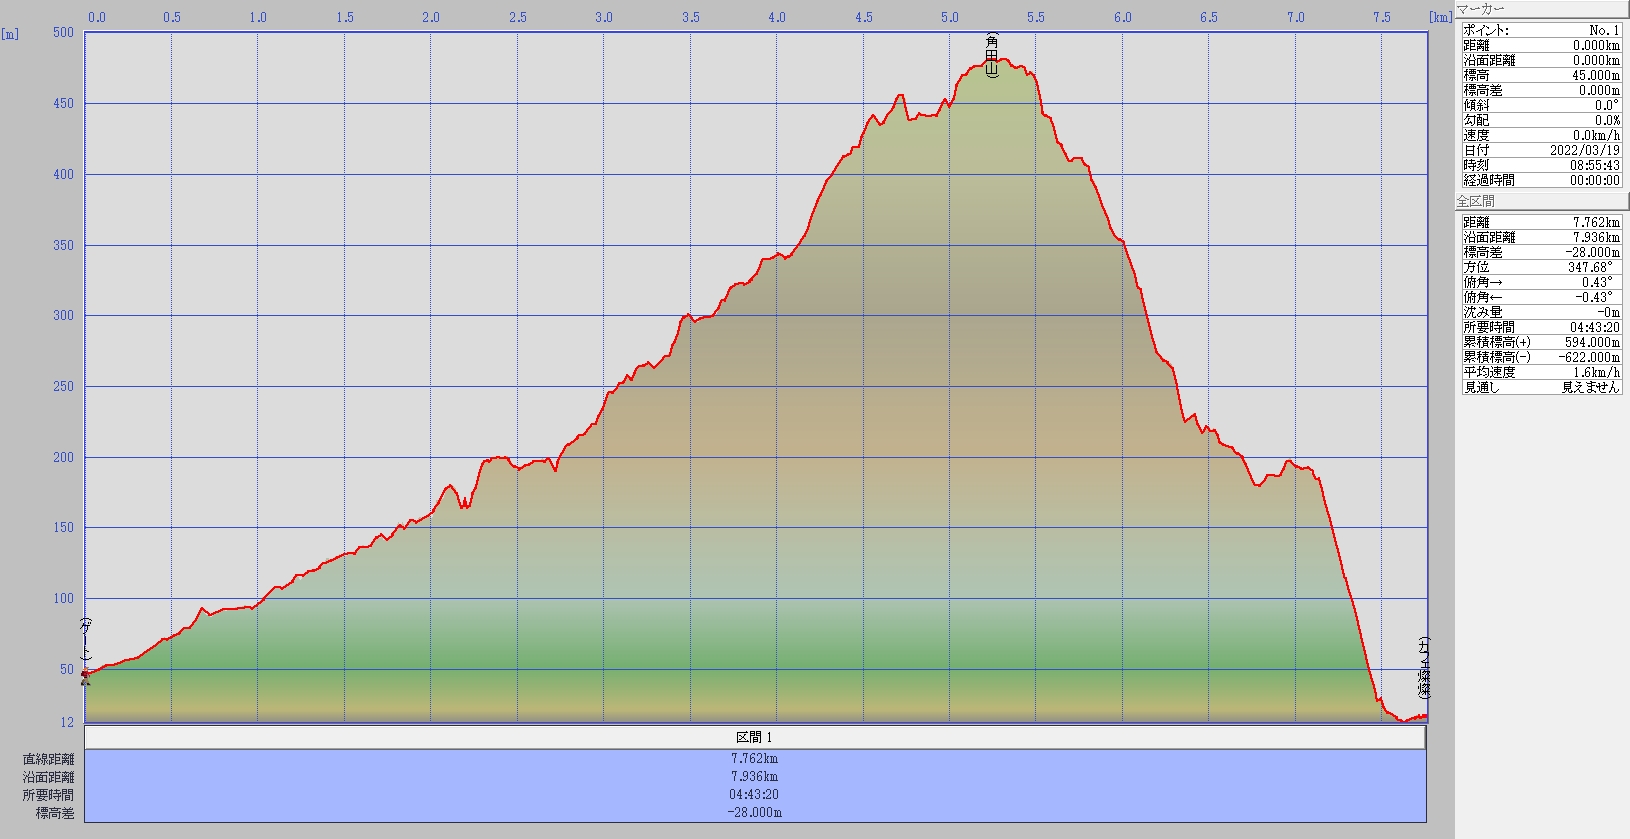Select the 累積標高(-) -622.000m row
The image size is (1630, 839).
(x=1541, y=357)
